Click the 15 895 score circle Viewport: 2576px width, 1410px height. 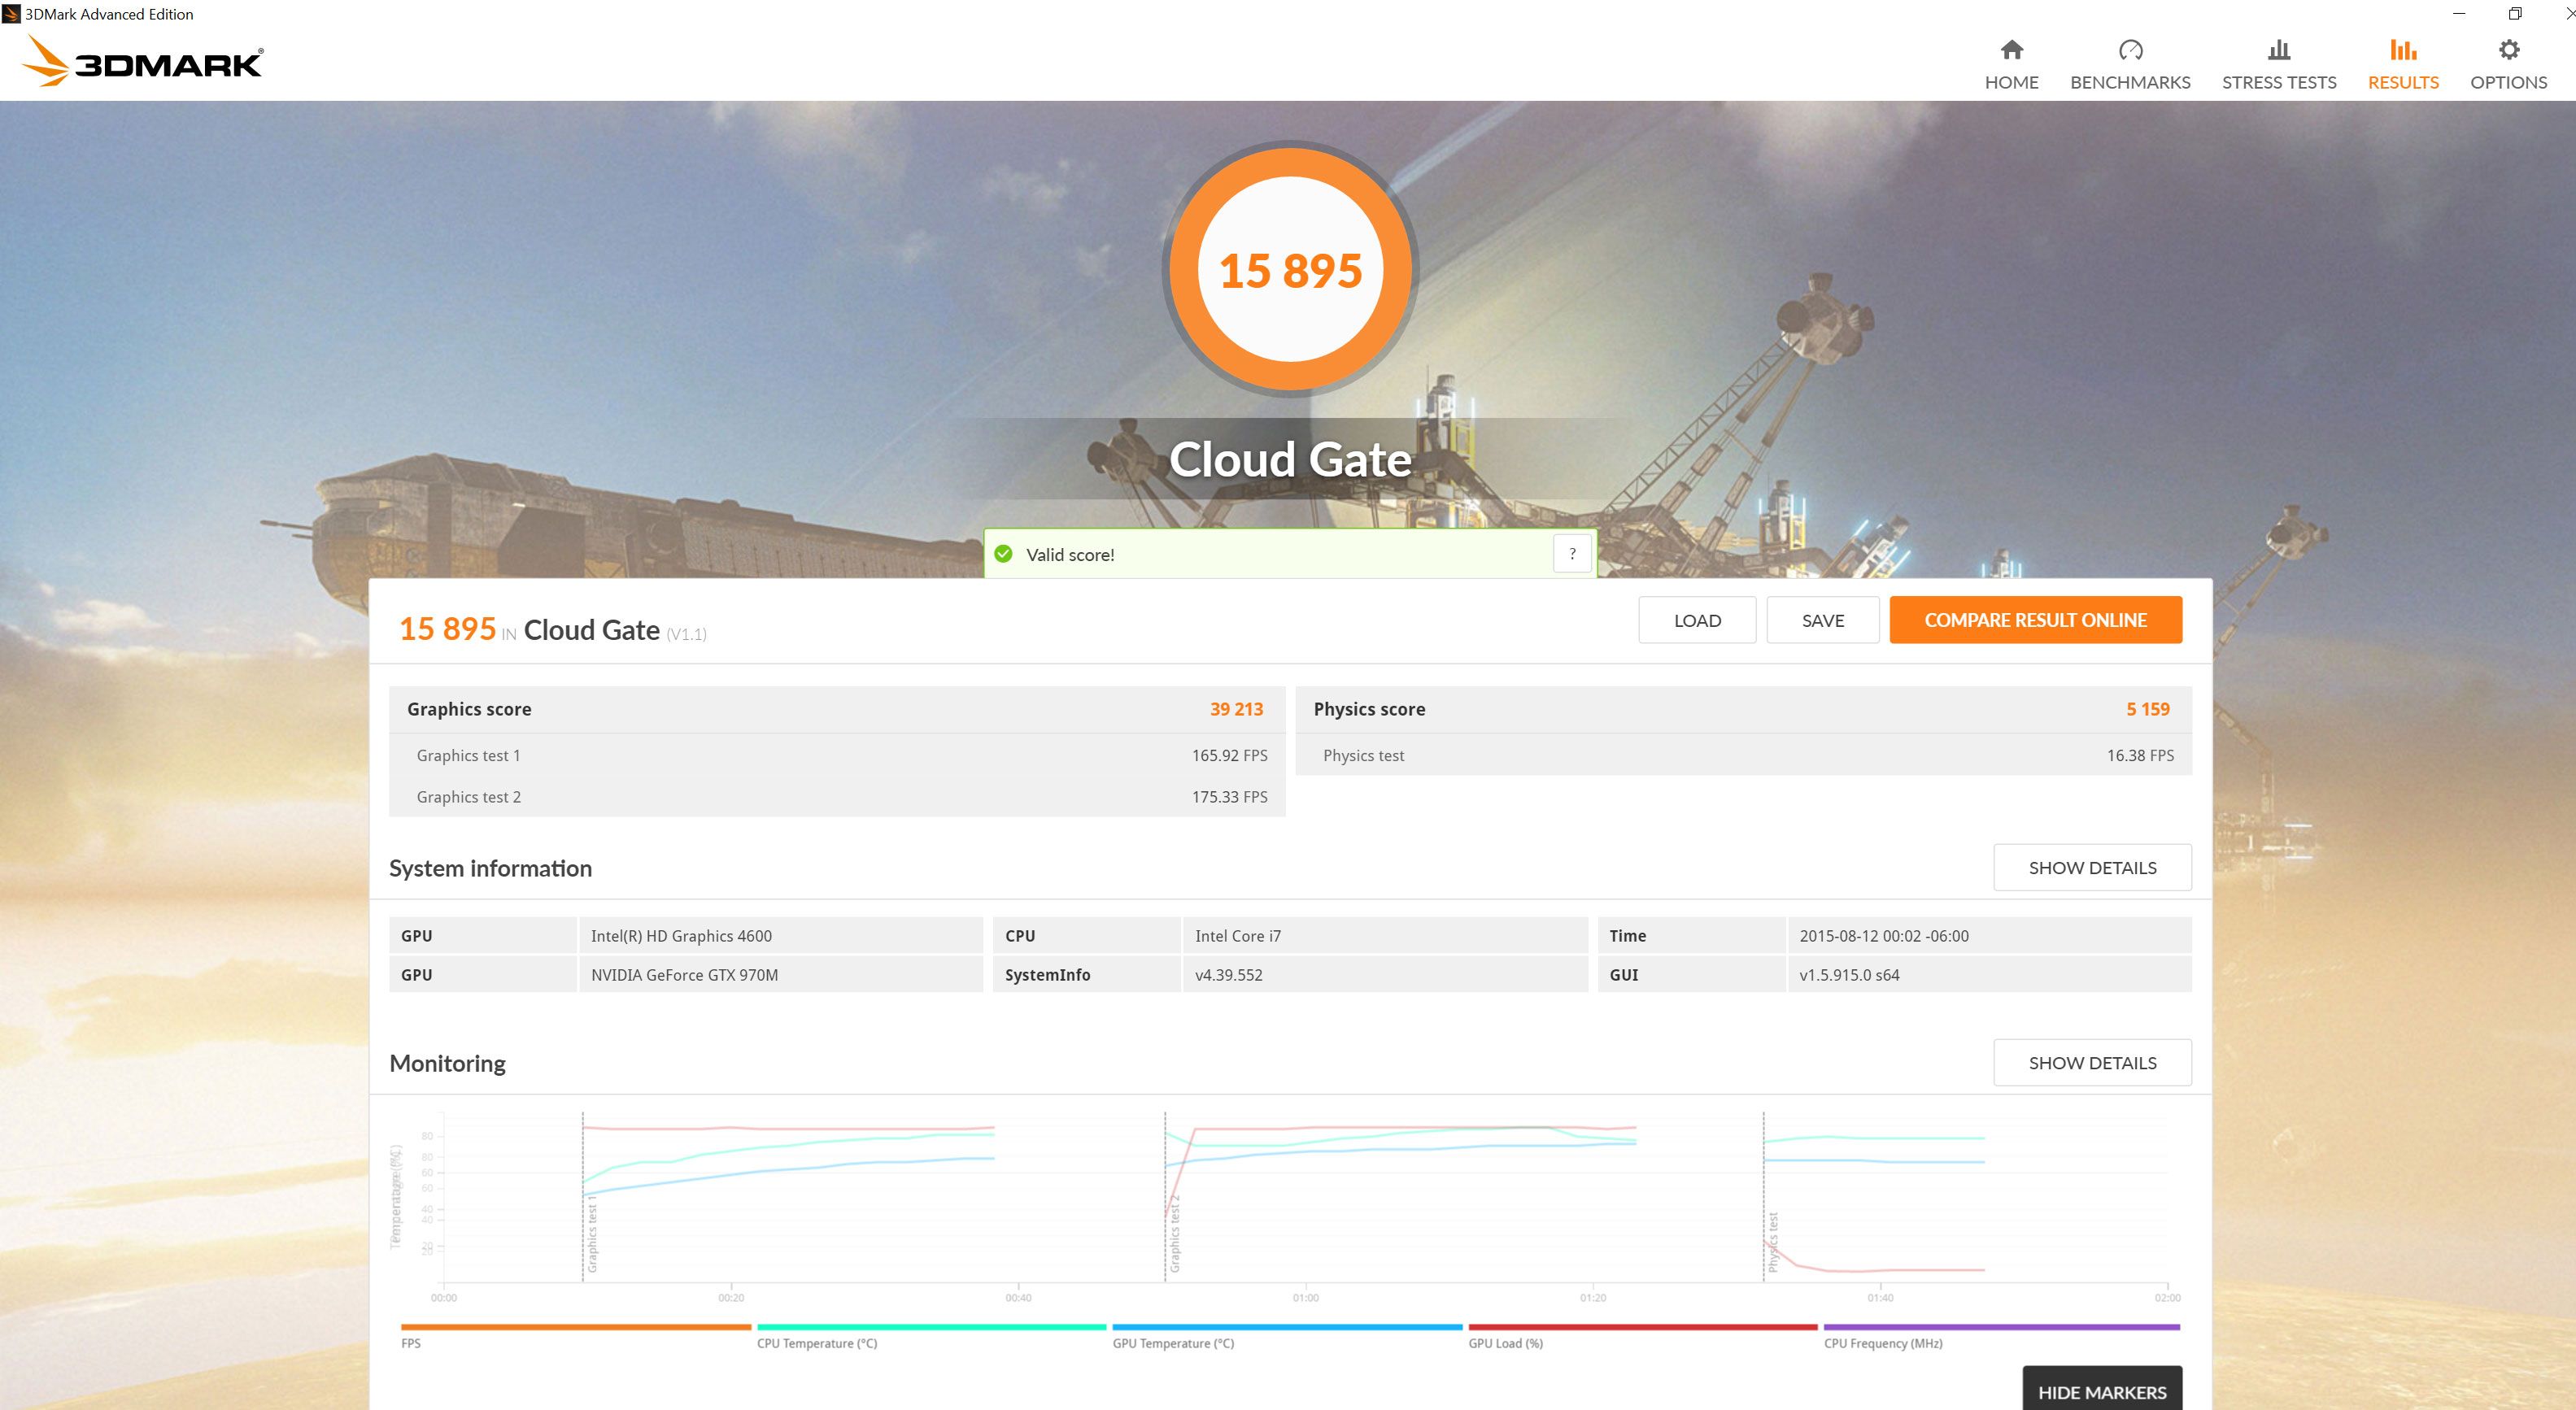tap(1290, 269)
